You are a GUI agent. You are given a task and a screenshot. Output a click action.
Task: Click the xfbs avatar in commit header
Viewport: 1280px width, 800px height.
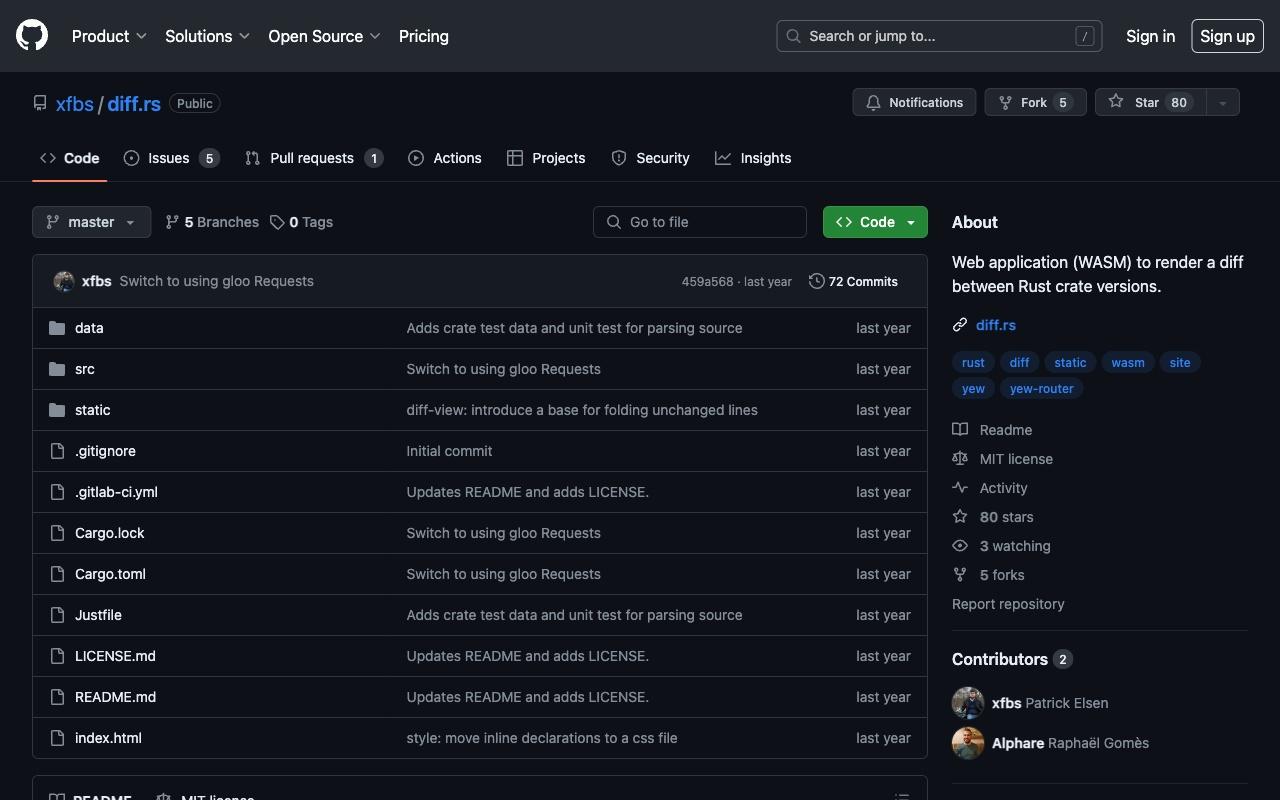pos(64,281)
